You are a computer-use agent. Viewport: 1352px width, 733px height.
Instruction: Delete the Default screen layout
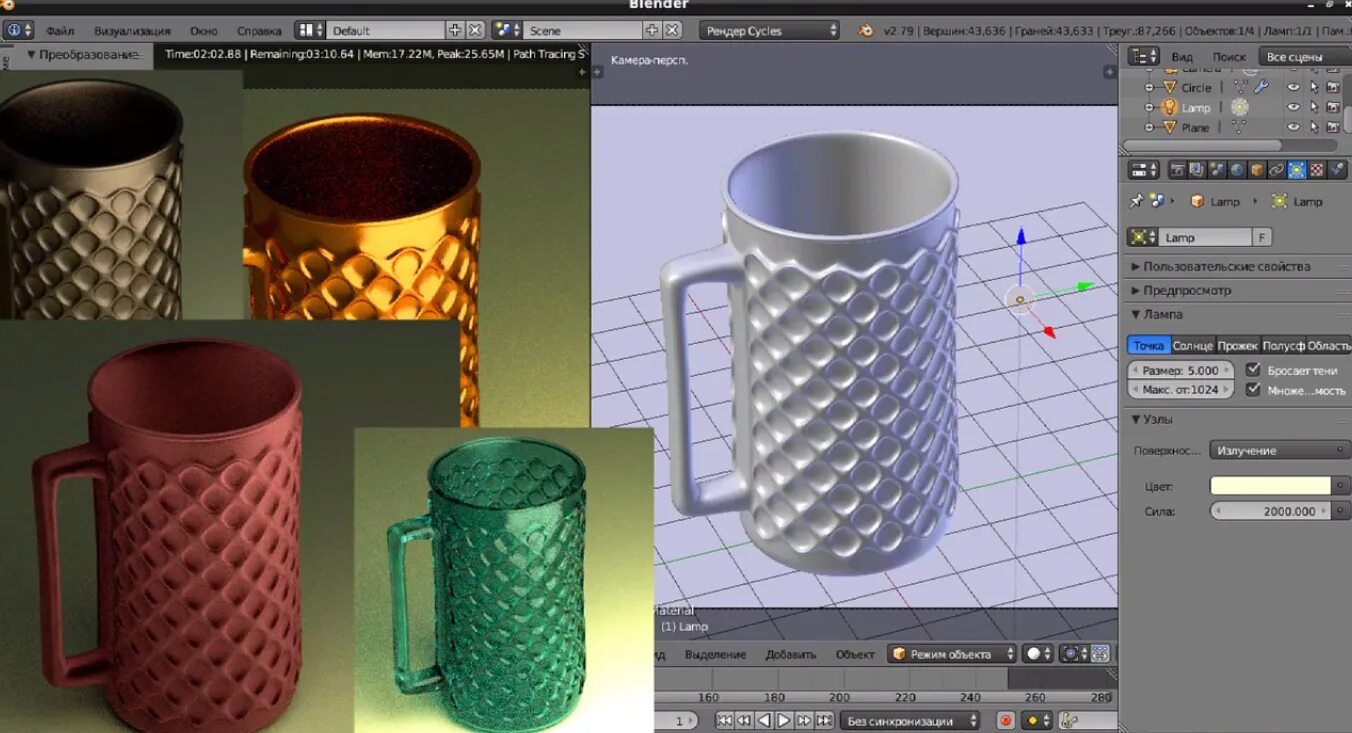[475, 30]
